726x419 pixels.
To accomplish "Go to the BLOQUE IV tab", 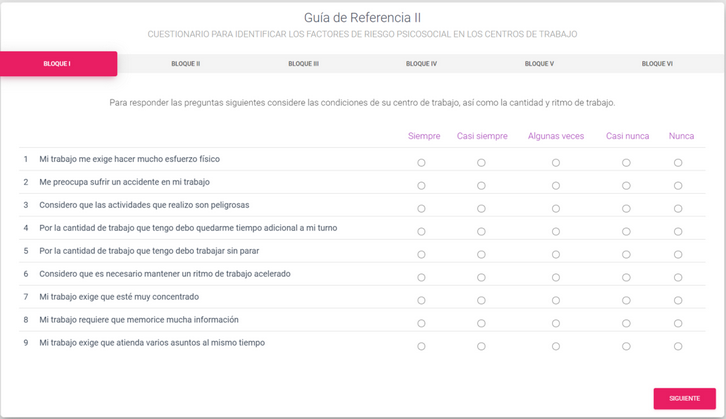I will (421, 64).
